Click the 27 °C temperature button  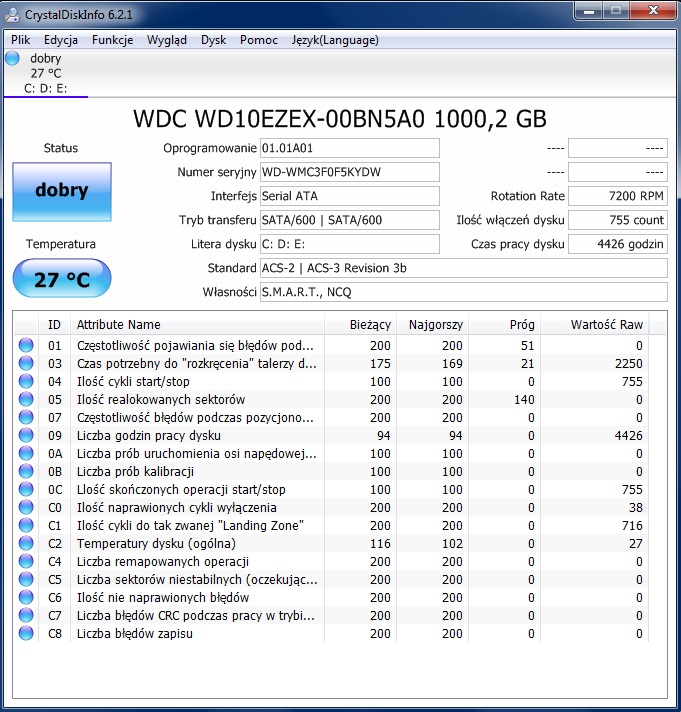click(x=62, y=278)
